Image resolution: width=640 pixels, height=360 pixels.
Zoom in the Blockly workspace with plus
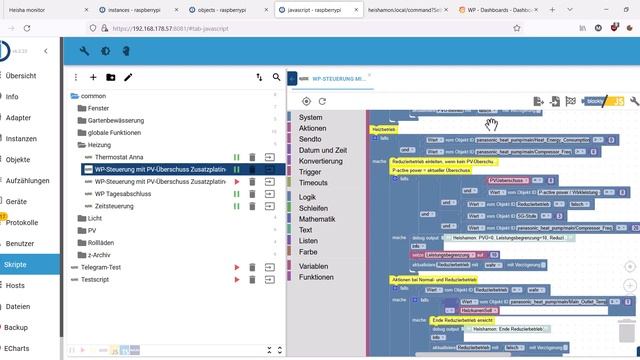(x=630, y=285)
